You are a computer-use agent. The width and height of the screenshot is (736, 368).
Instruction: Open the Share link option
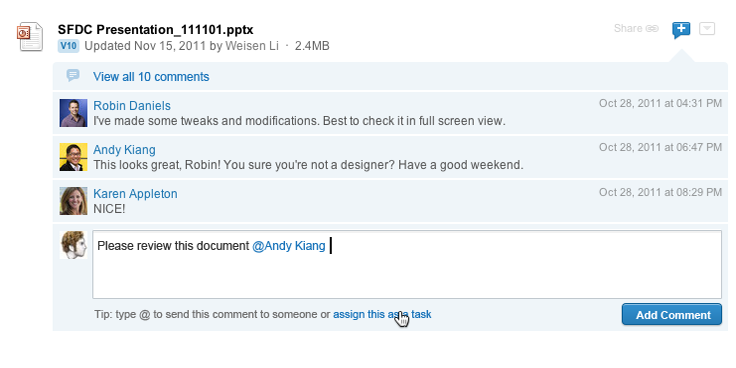636,29
